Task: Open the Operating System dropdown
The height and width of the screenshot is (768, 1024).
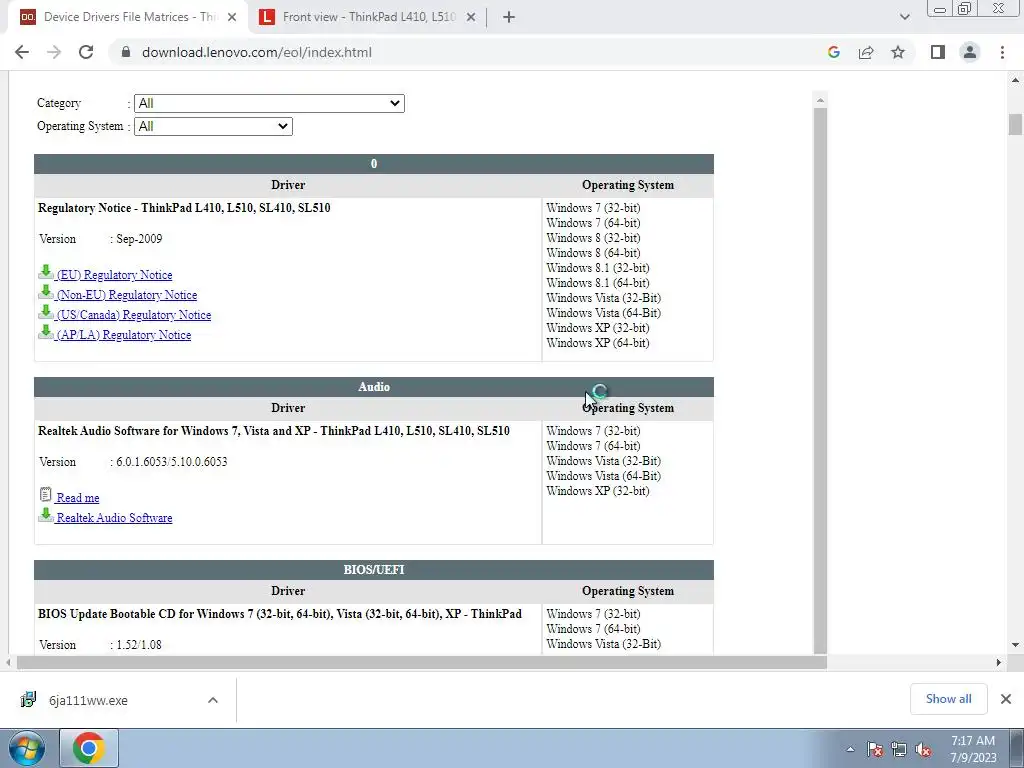Action: (x=213, y=127)
